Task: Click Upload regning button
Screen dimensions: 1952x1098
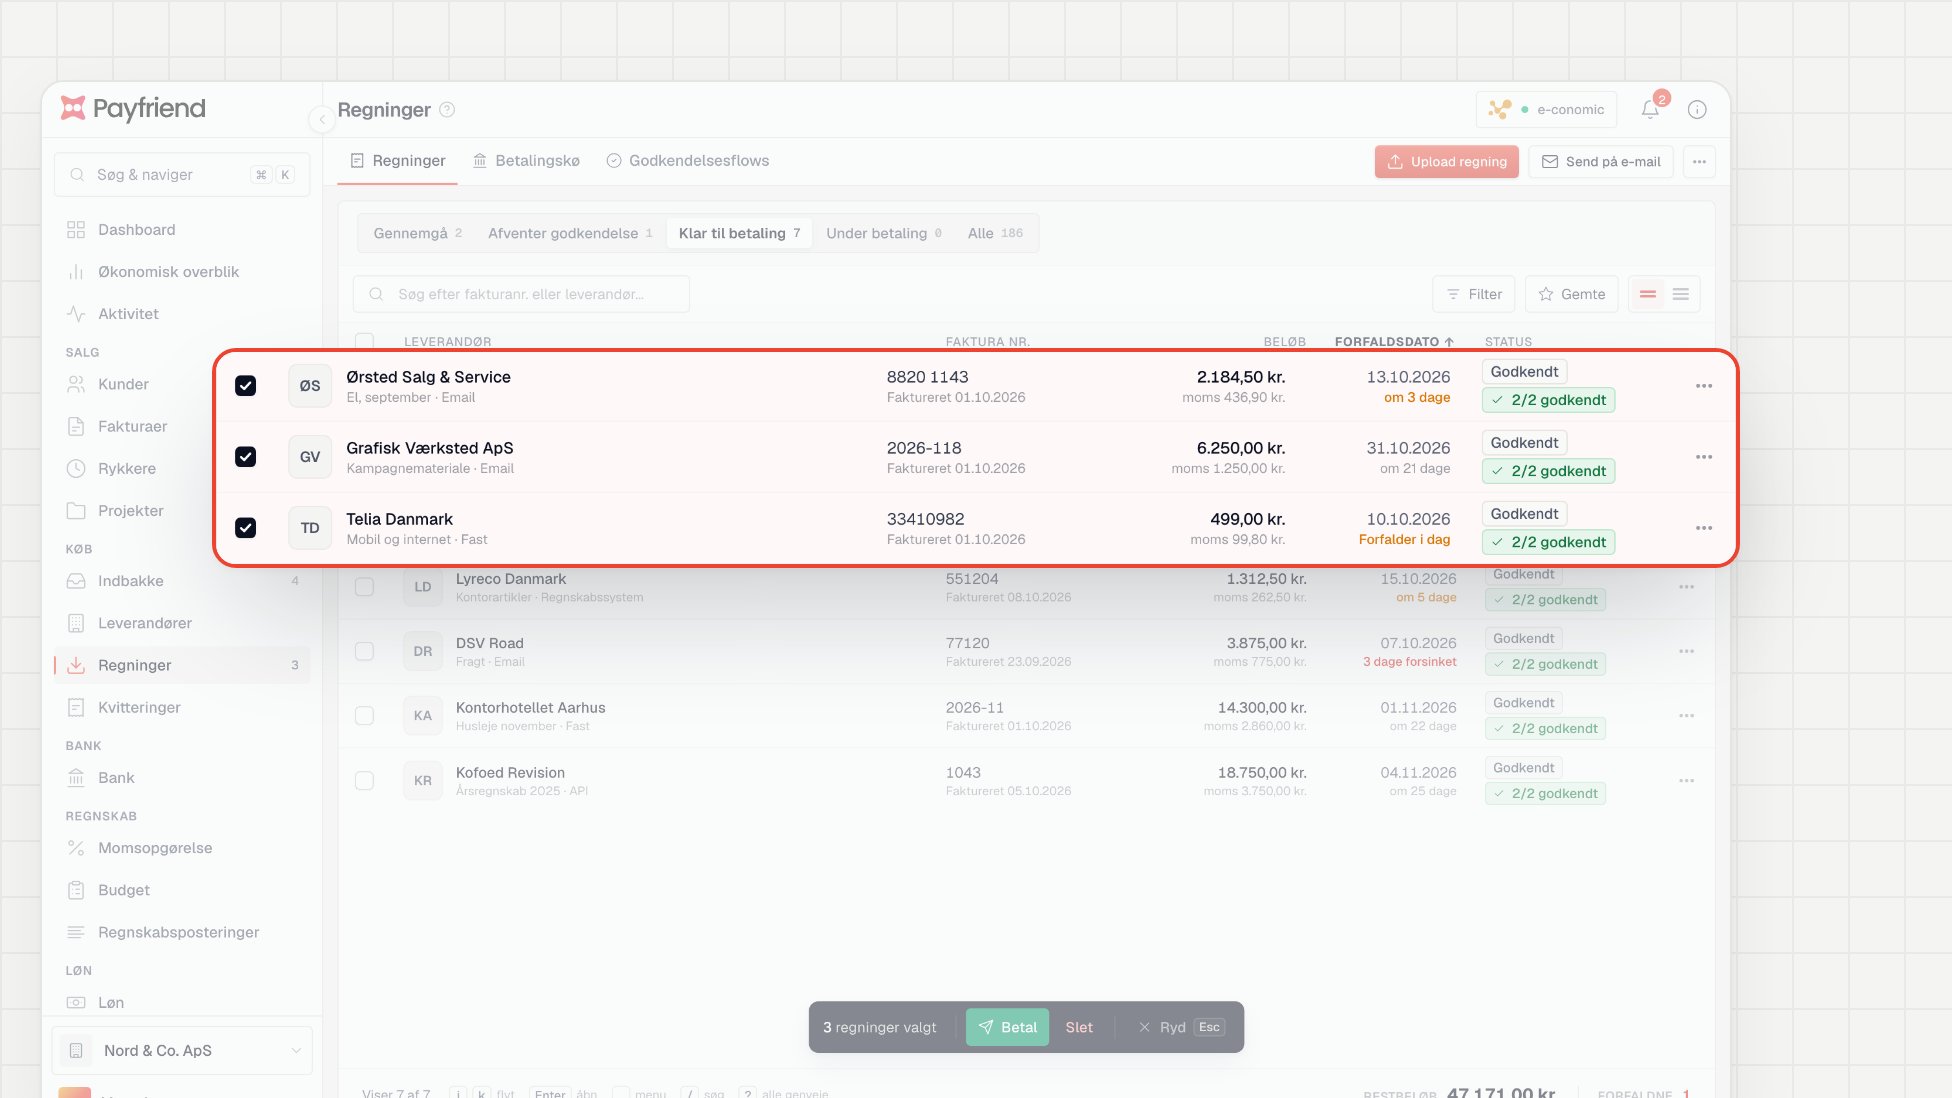Action: (x=1446, y=162)
